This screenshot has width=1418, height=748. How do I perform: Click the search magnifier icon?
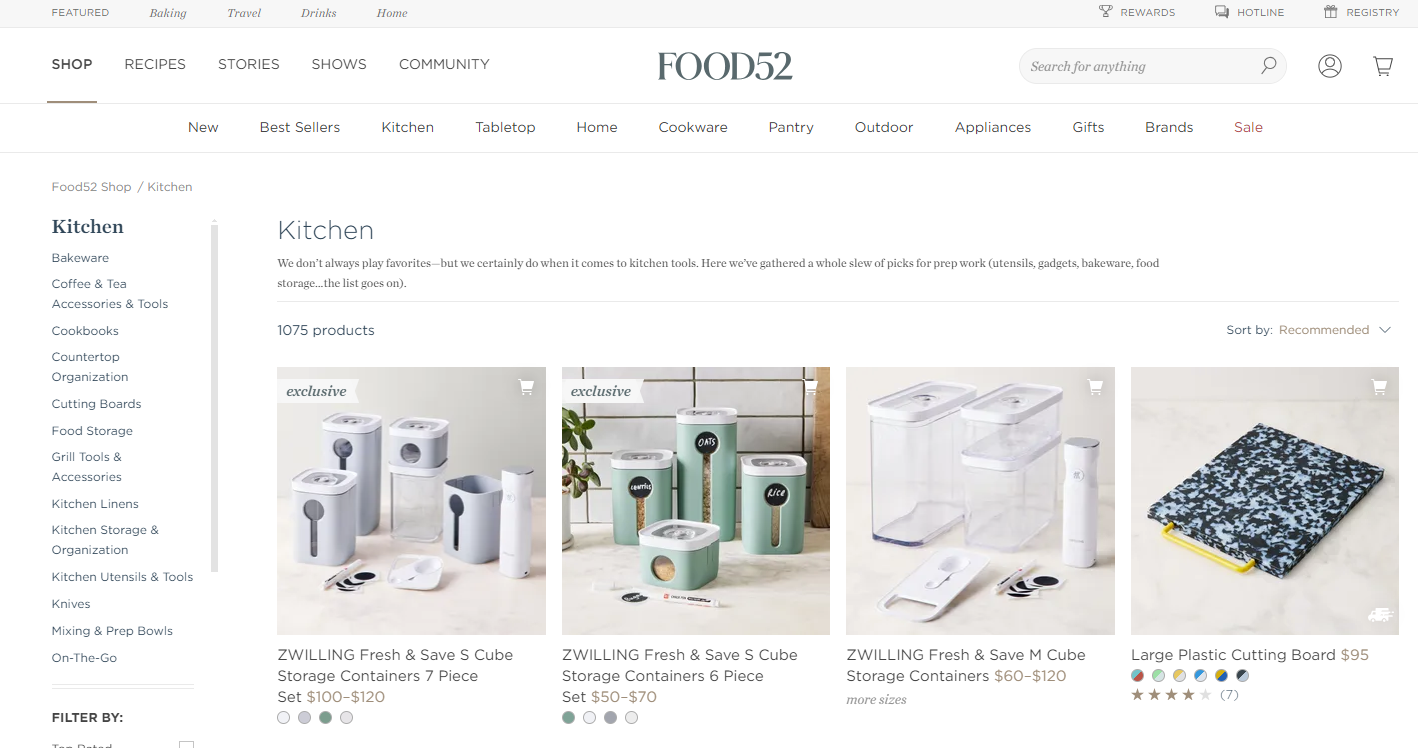tap(1268, 66)
